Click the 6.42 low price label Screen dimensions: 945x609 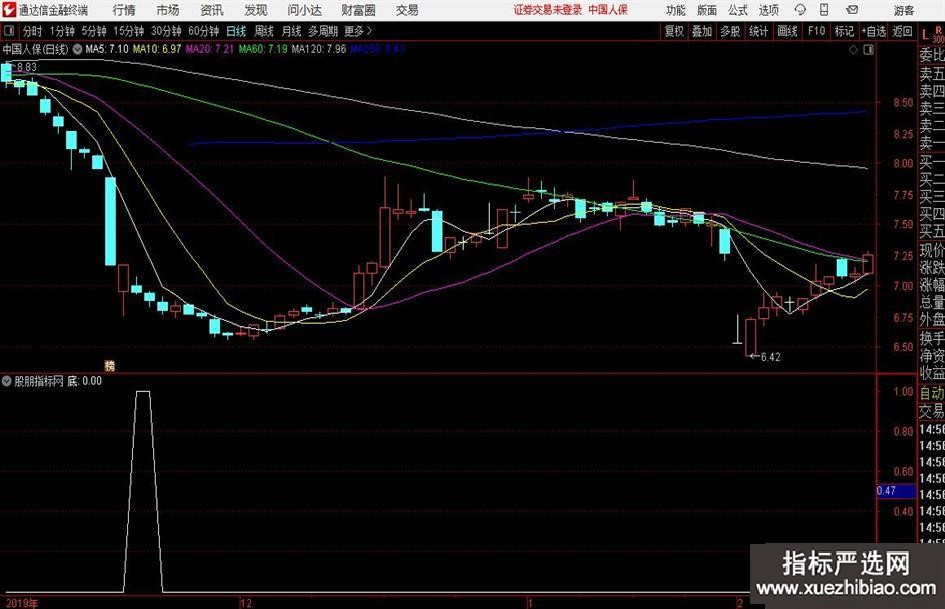click(771, 357)
